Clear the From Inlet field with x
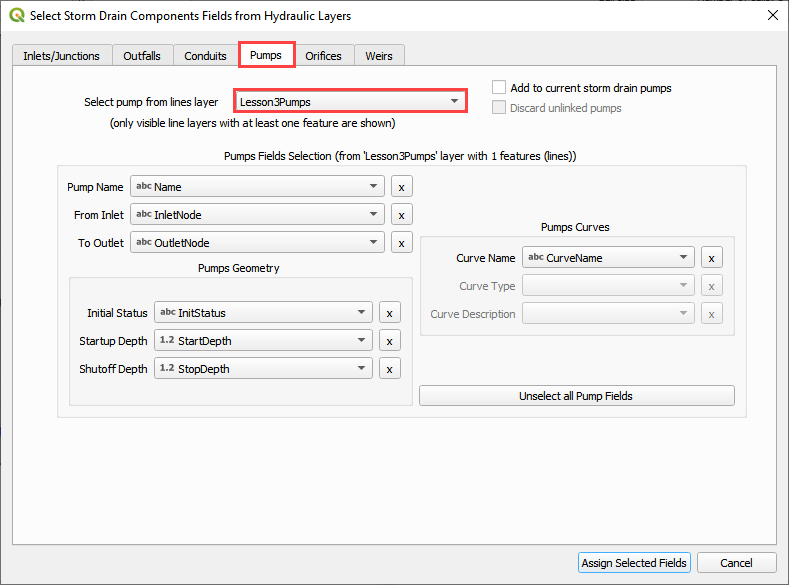 pyautogui.click(x=400, y=215)
